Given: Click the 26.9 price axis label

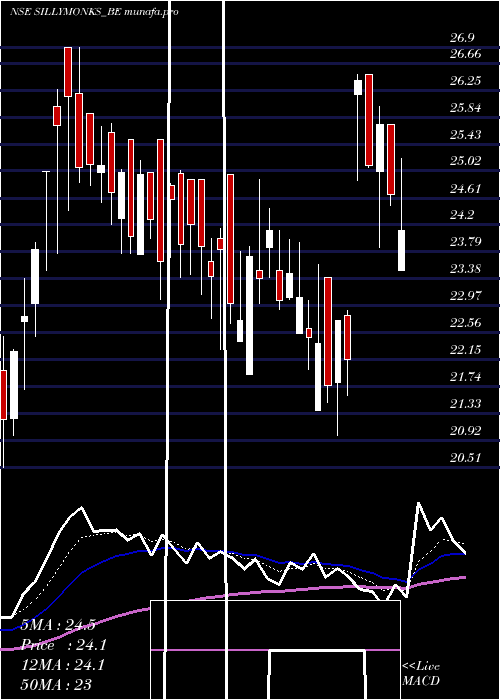Looking at the screenshot, I should tap(462, 38).
